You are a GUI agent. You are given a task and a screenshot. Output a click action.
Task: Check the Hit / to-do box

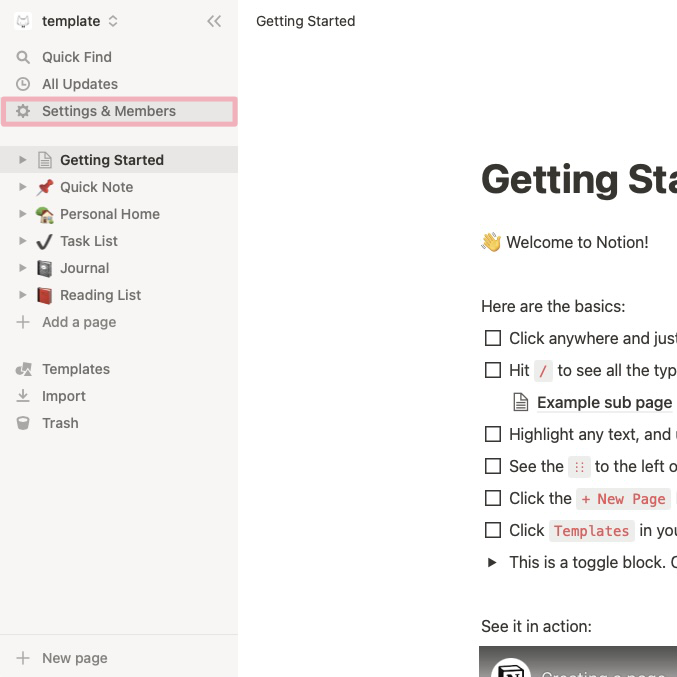tap(493, 370)
